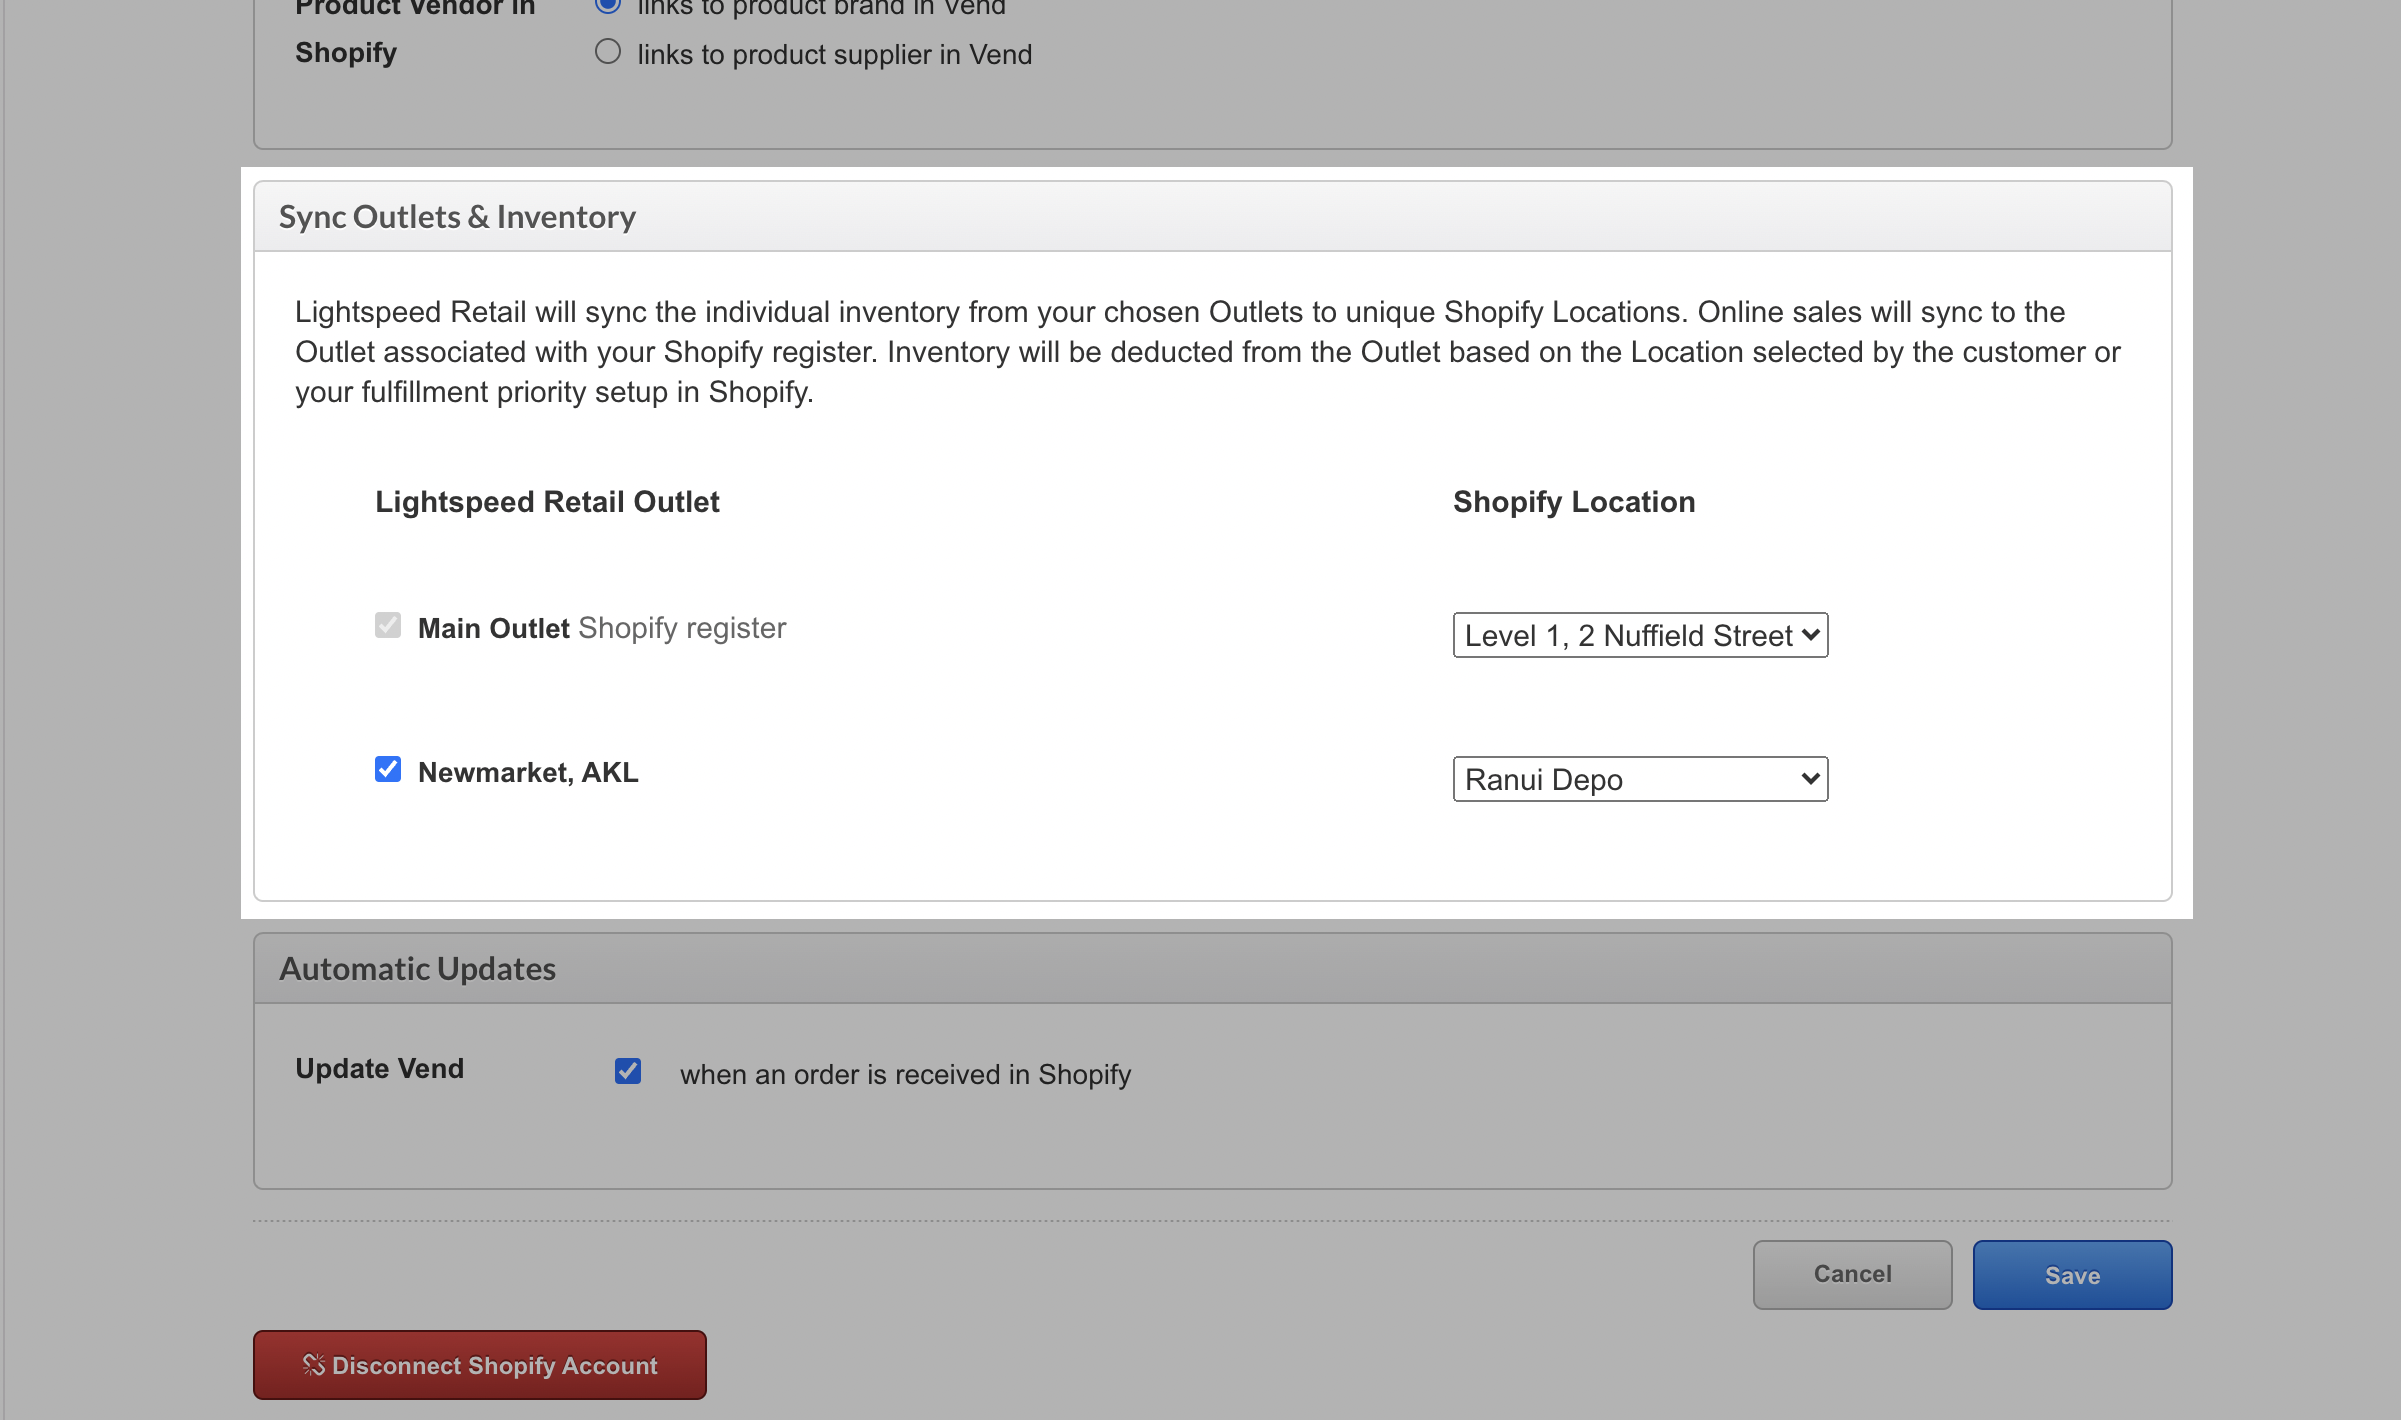Click the Automatic Updates section header
The image size is (2401, 1420).
pos(417,969)
